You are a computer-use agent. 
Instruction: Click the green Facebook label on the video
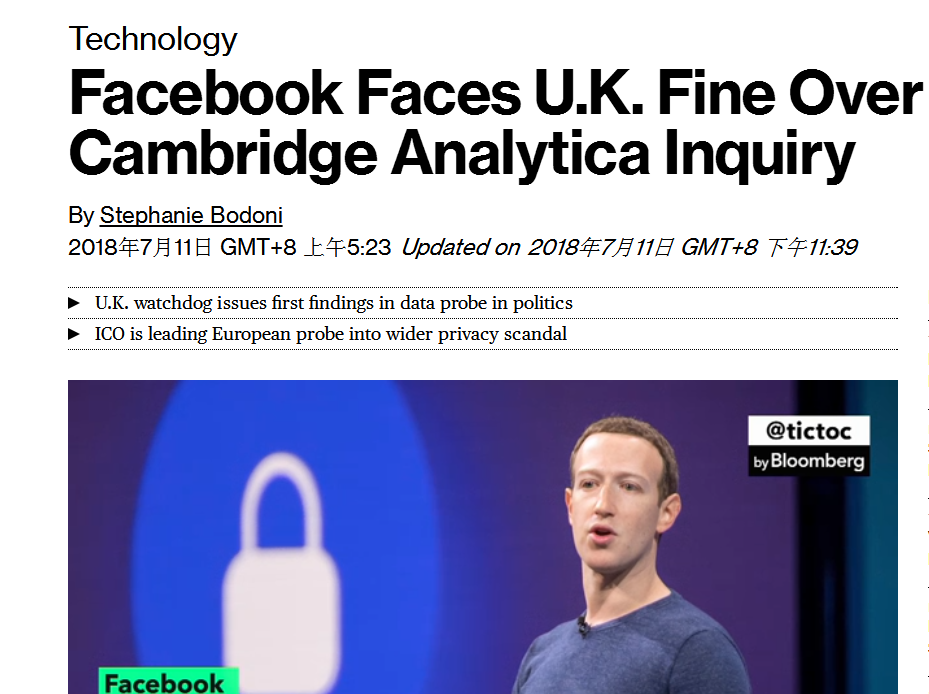coord(164,682)
